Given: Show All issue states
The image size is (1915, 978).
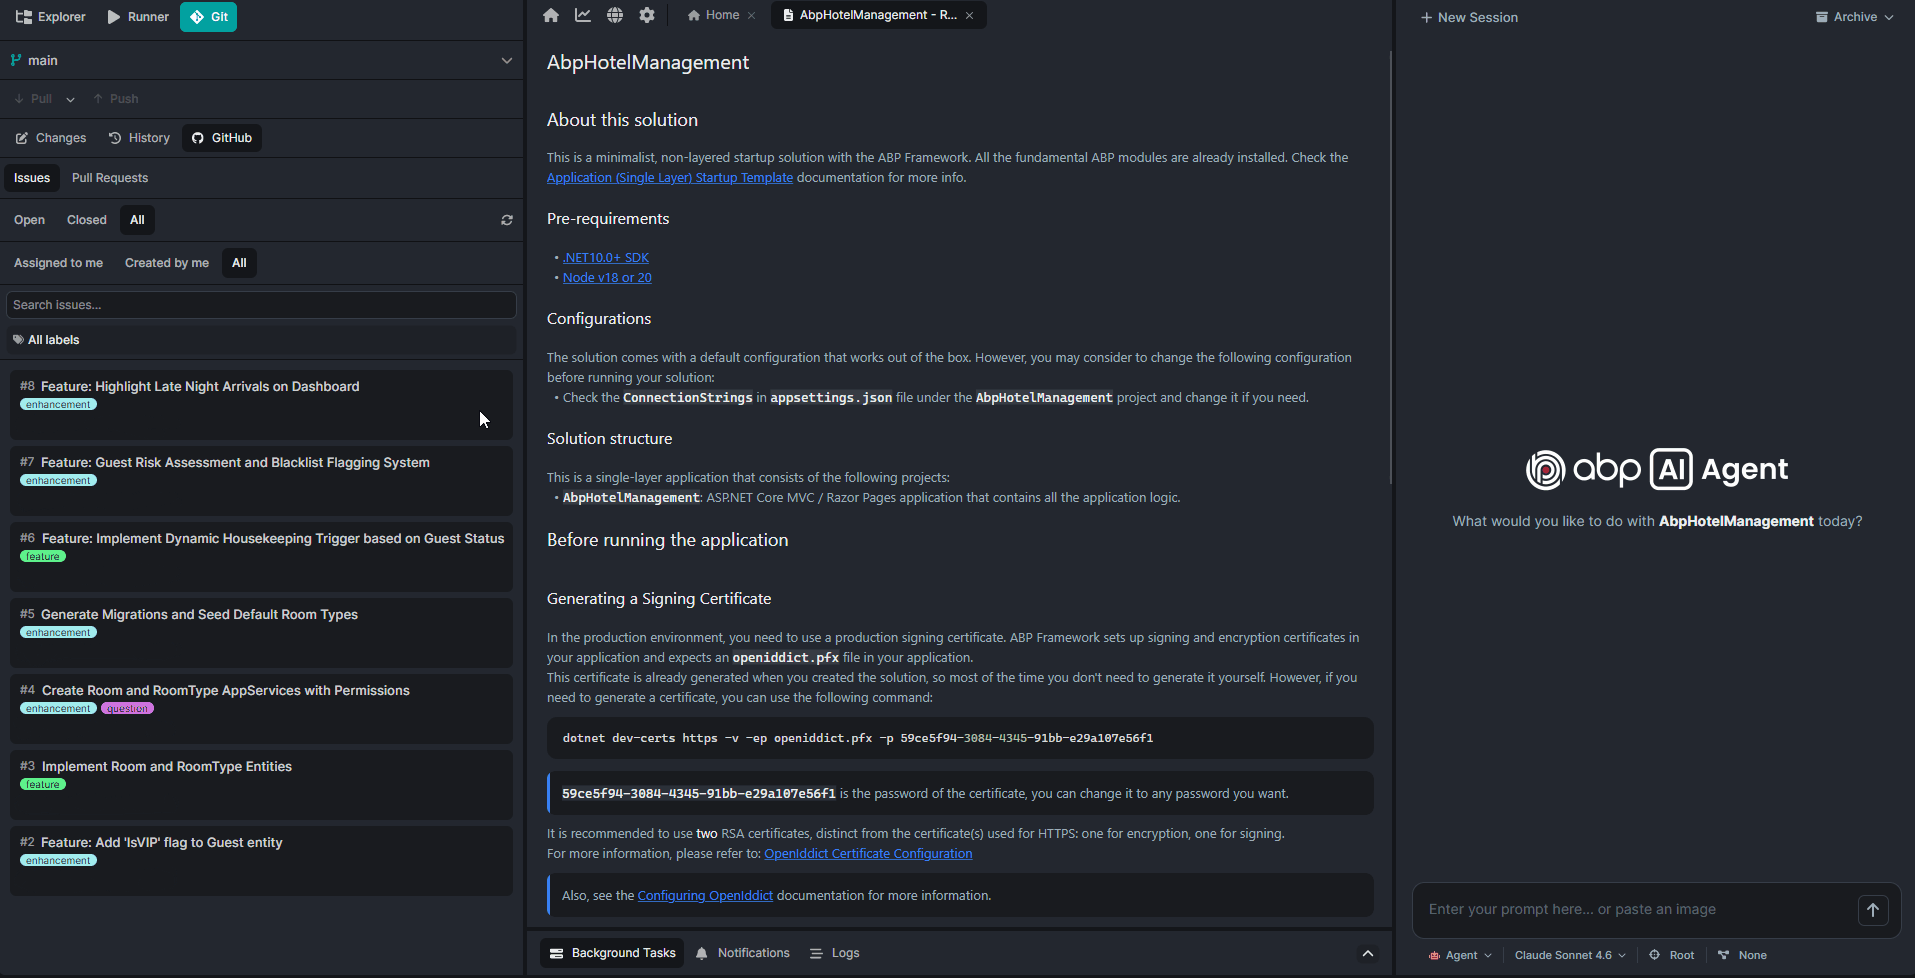Looking at the screenshot, I should pos(137,220).
